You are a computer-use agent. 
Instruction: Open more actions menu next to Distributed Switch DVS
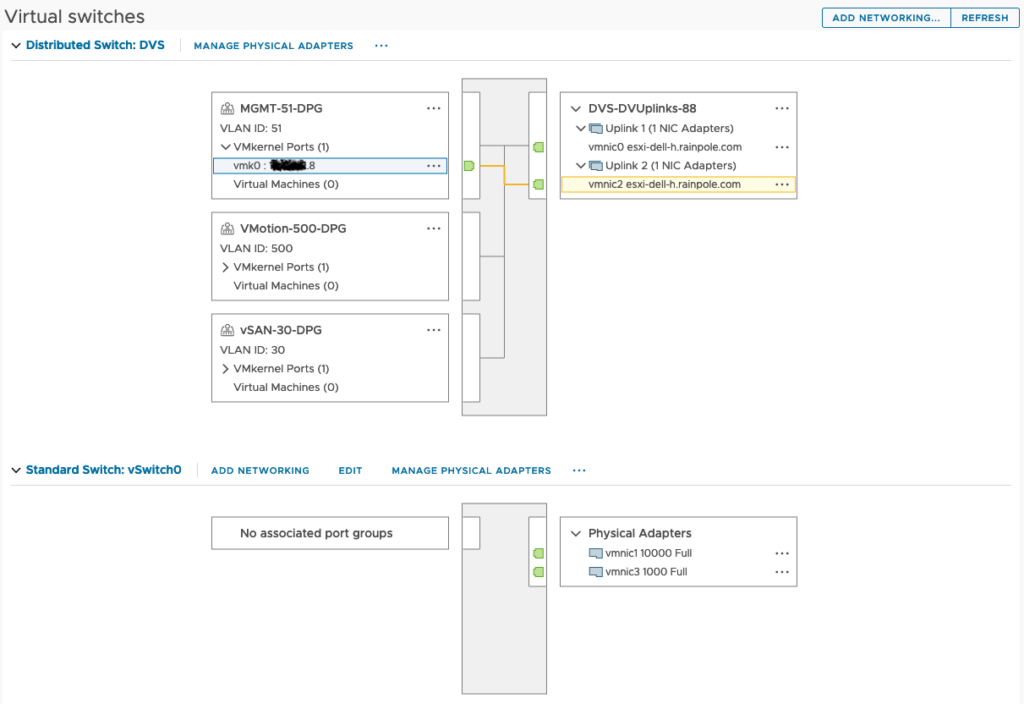pos(380,46)
